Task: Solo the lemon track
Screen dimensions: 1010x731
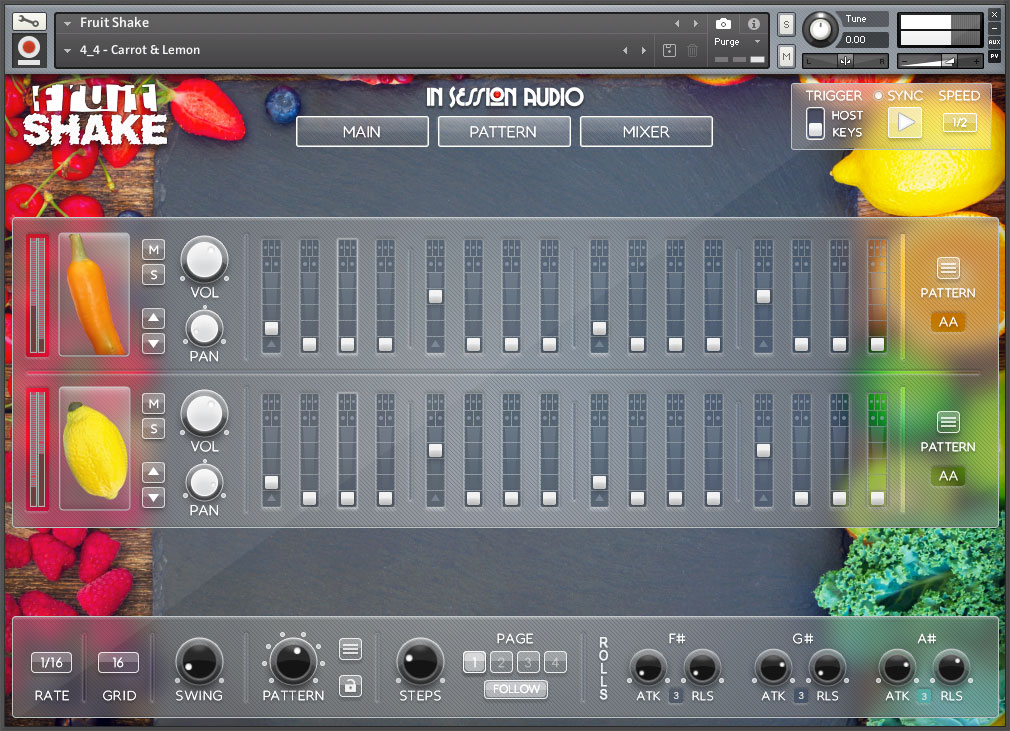Action: coord(153,429)
